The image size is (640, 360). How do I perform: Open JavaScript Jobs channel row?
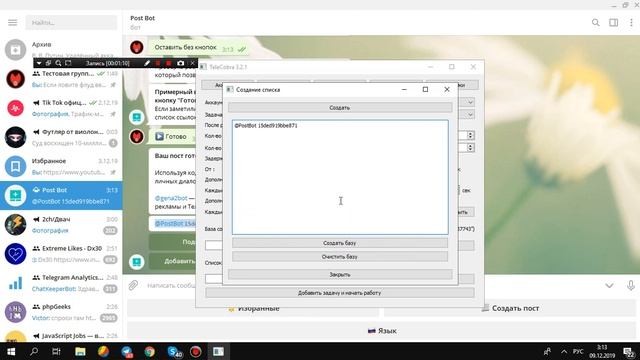(x=61, y=336)
